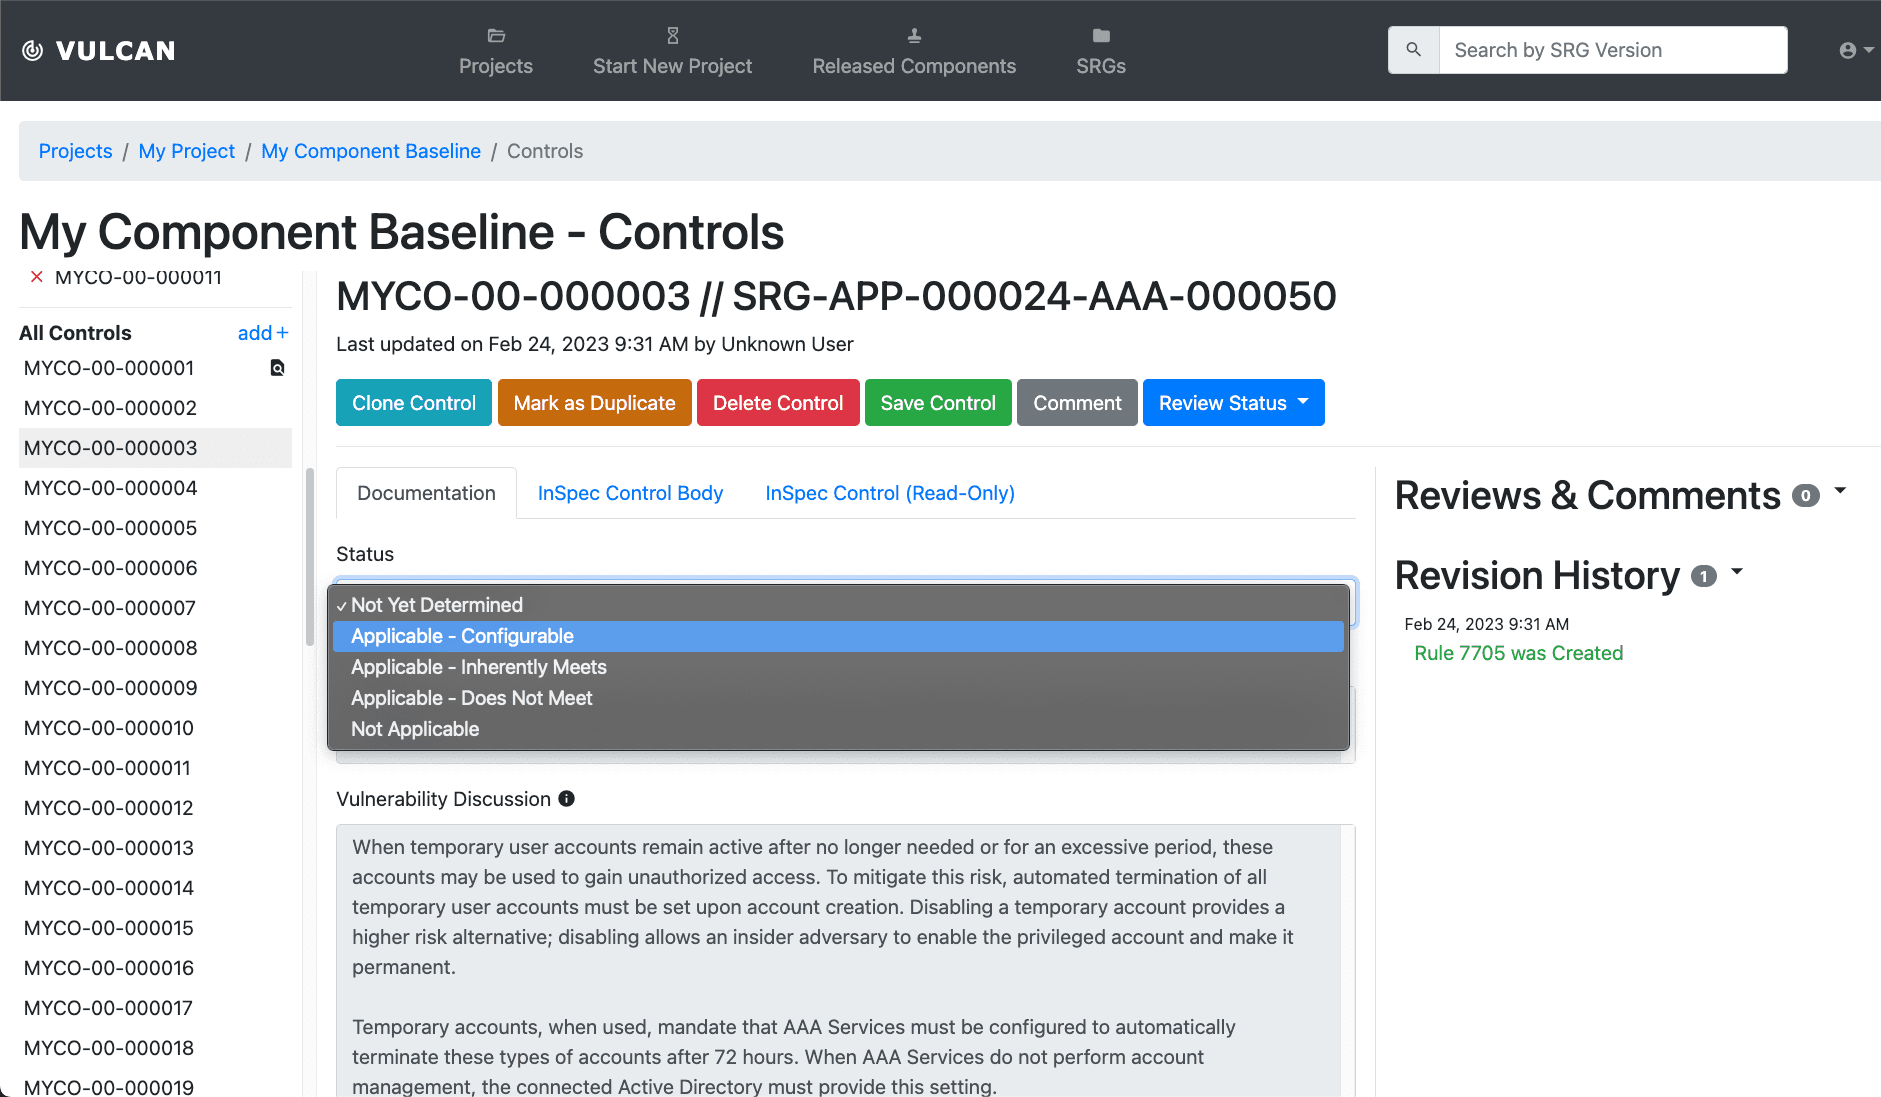1881x1097 pixels.
Task: Click the add+ link above the controls list
Action: point(262,332)
